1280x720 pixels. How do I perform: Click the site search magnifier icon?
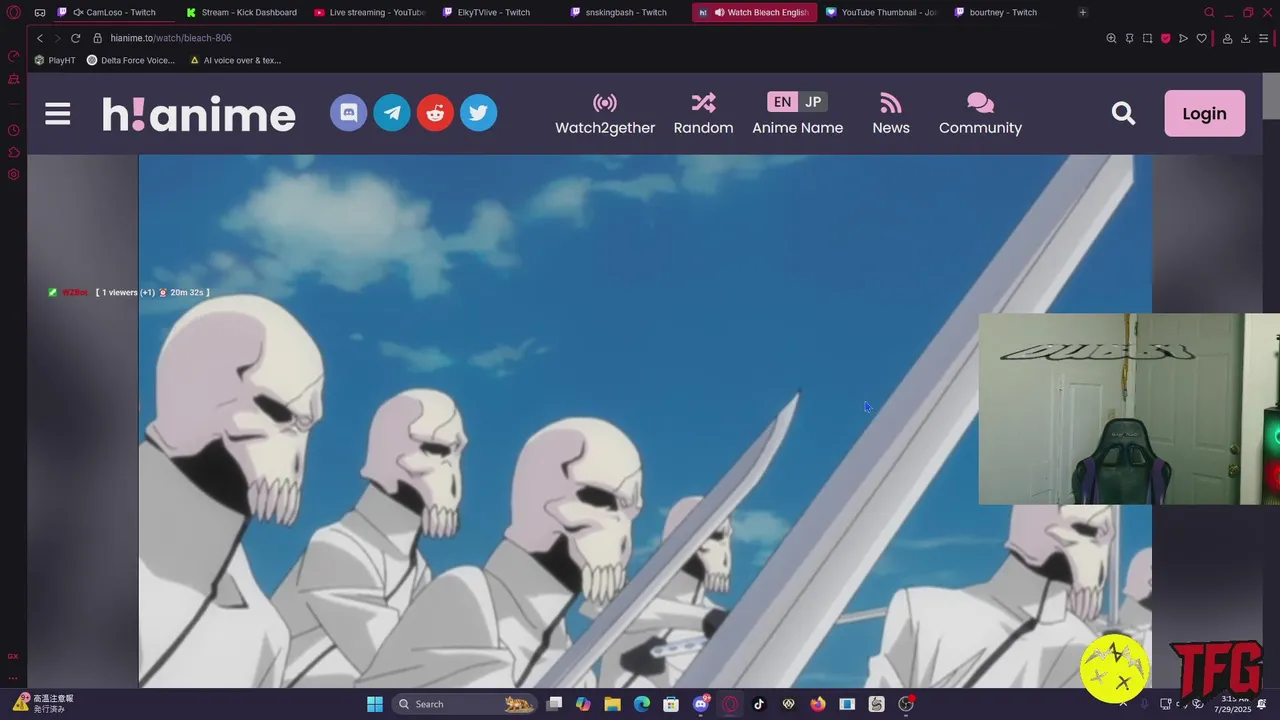tap(1123, 114)
